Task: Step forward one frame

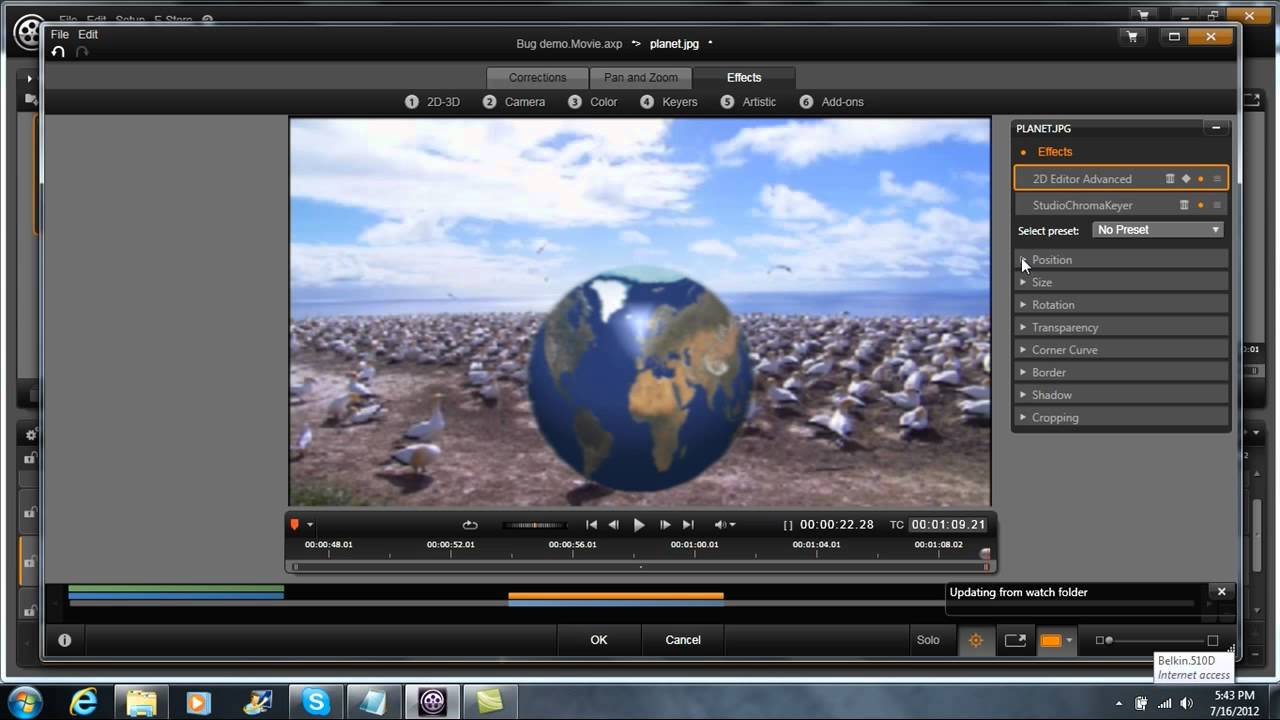Action: tap(665, 525)
